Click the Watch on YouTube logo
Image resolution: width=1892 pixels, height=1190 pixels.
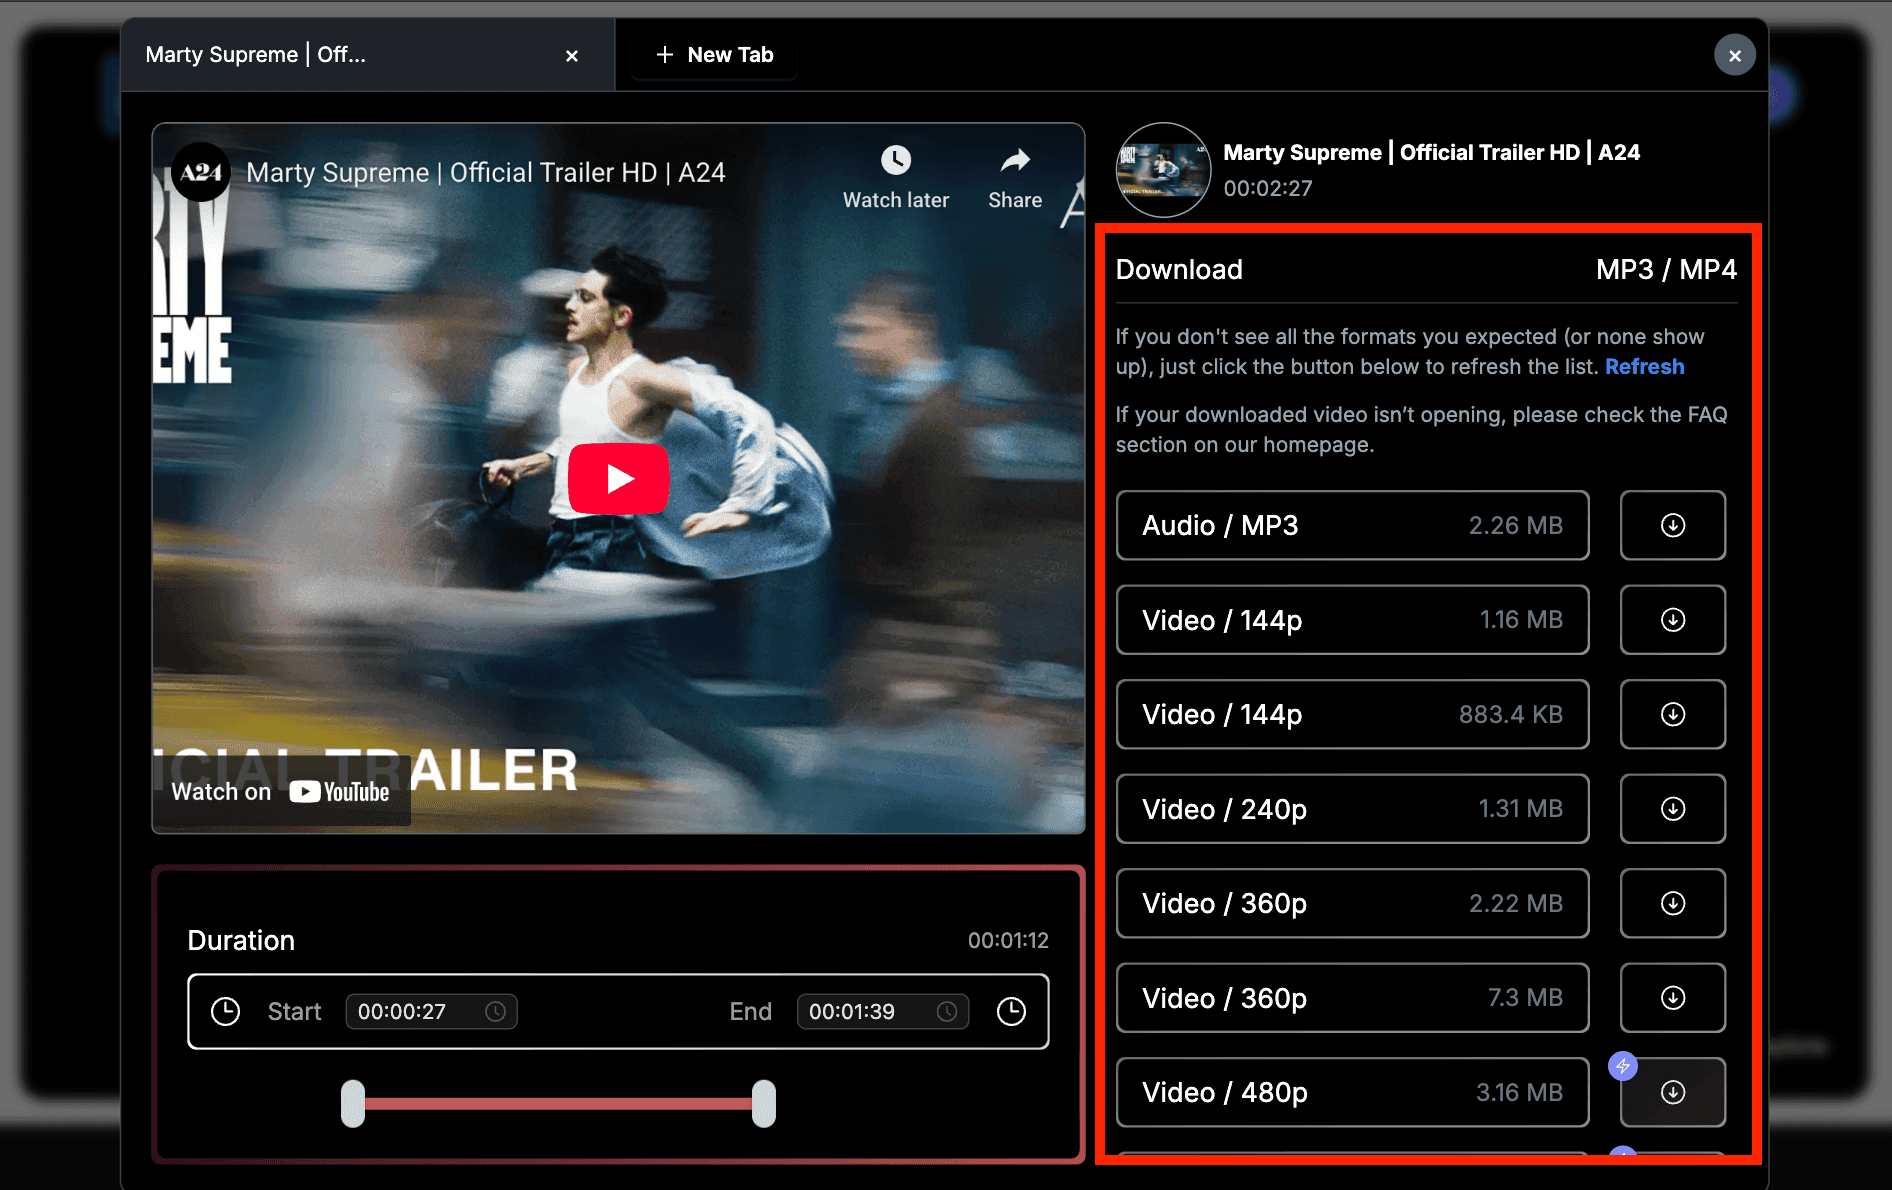pyautogui.click(x=339, y=792)
